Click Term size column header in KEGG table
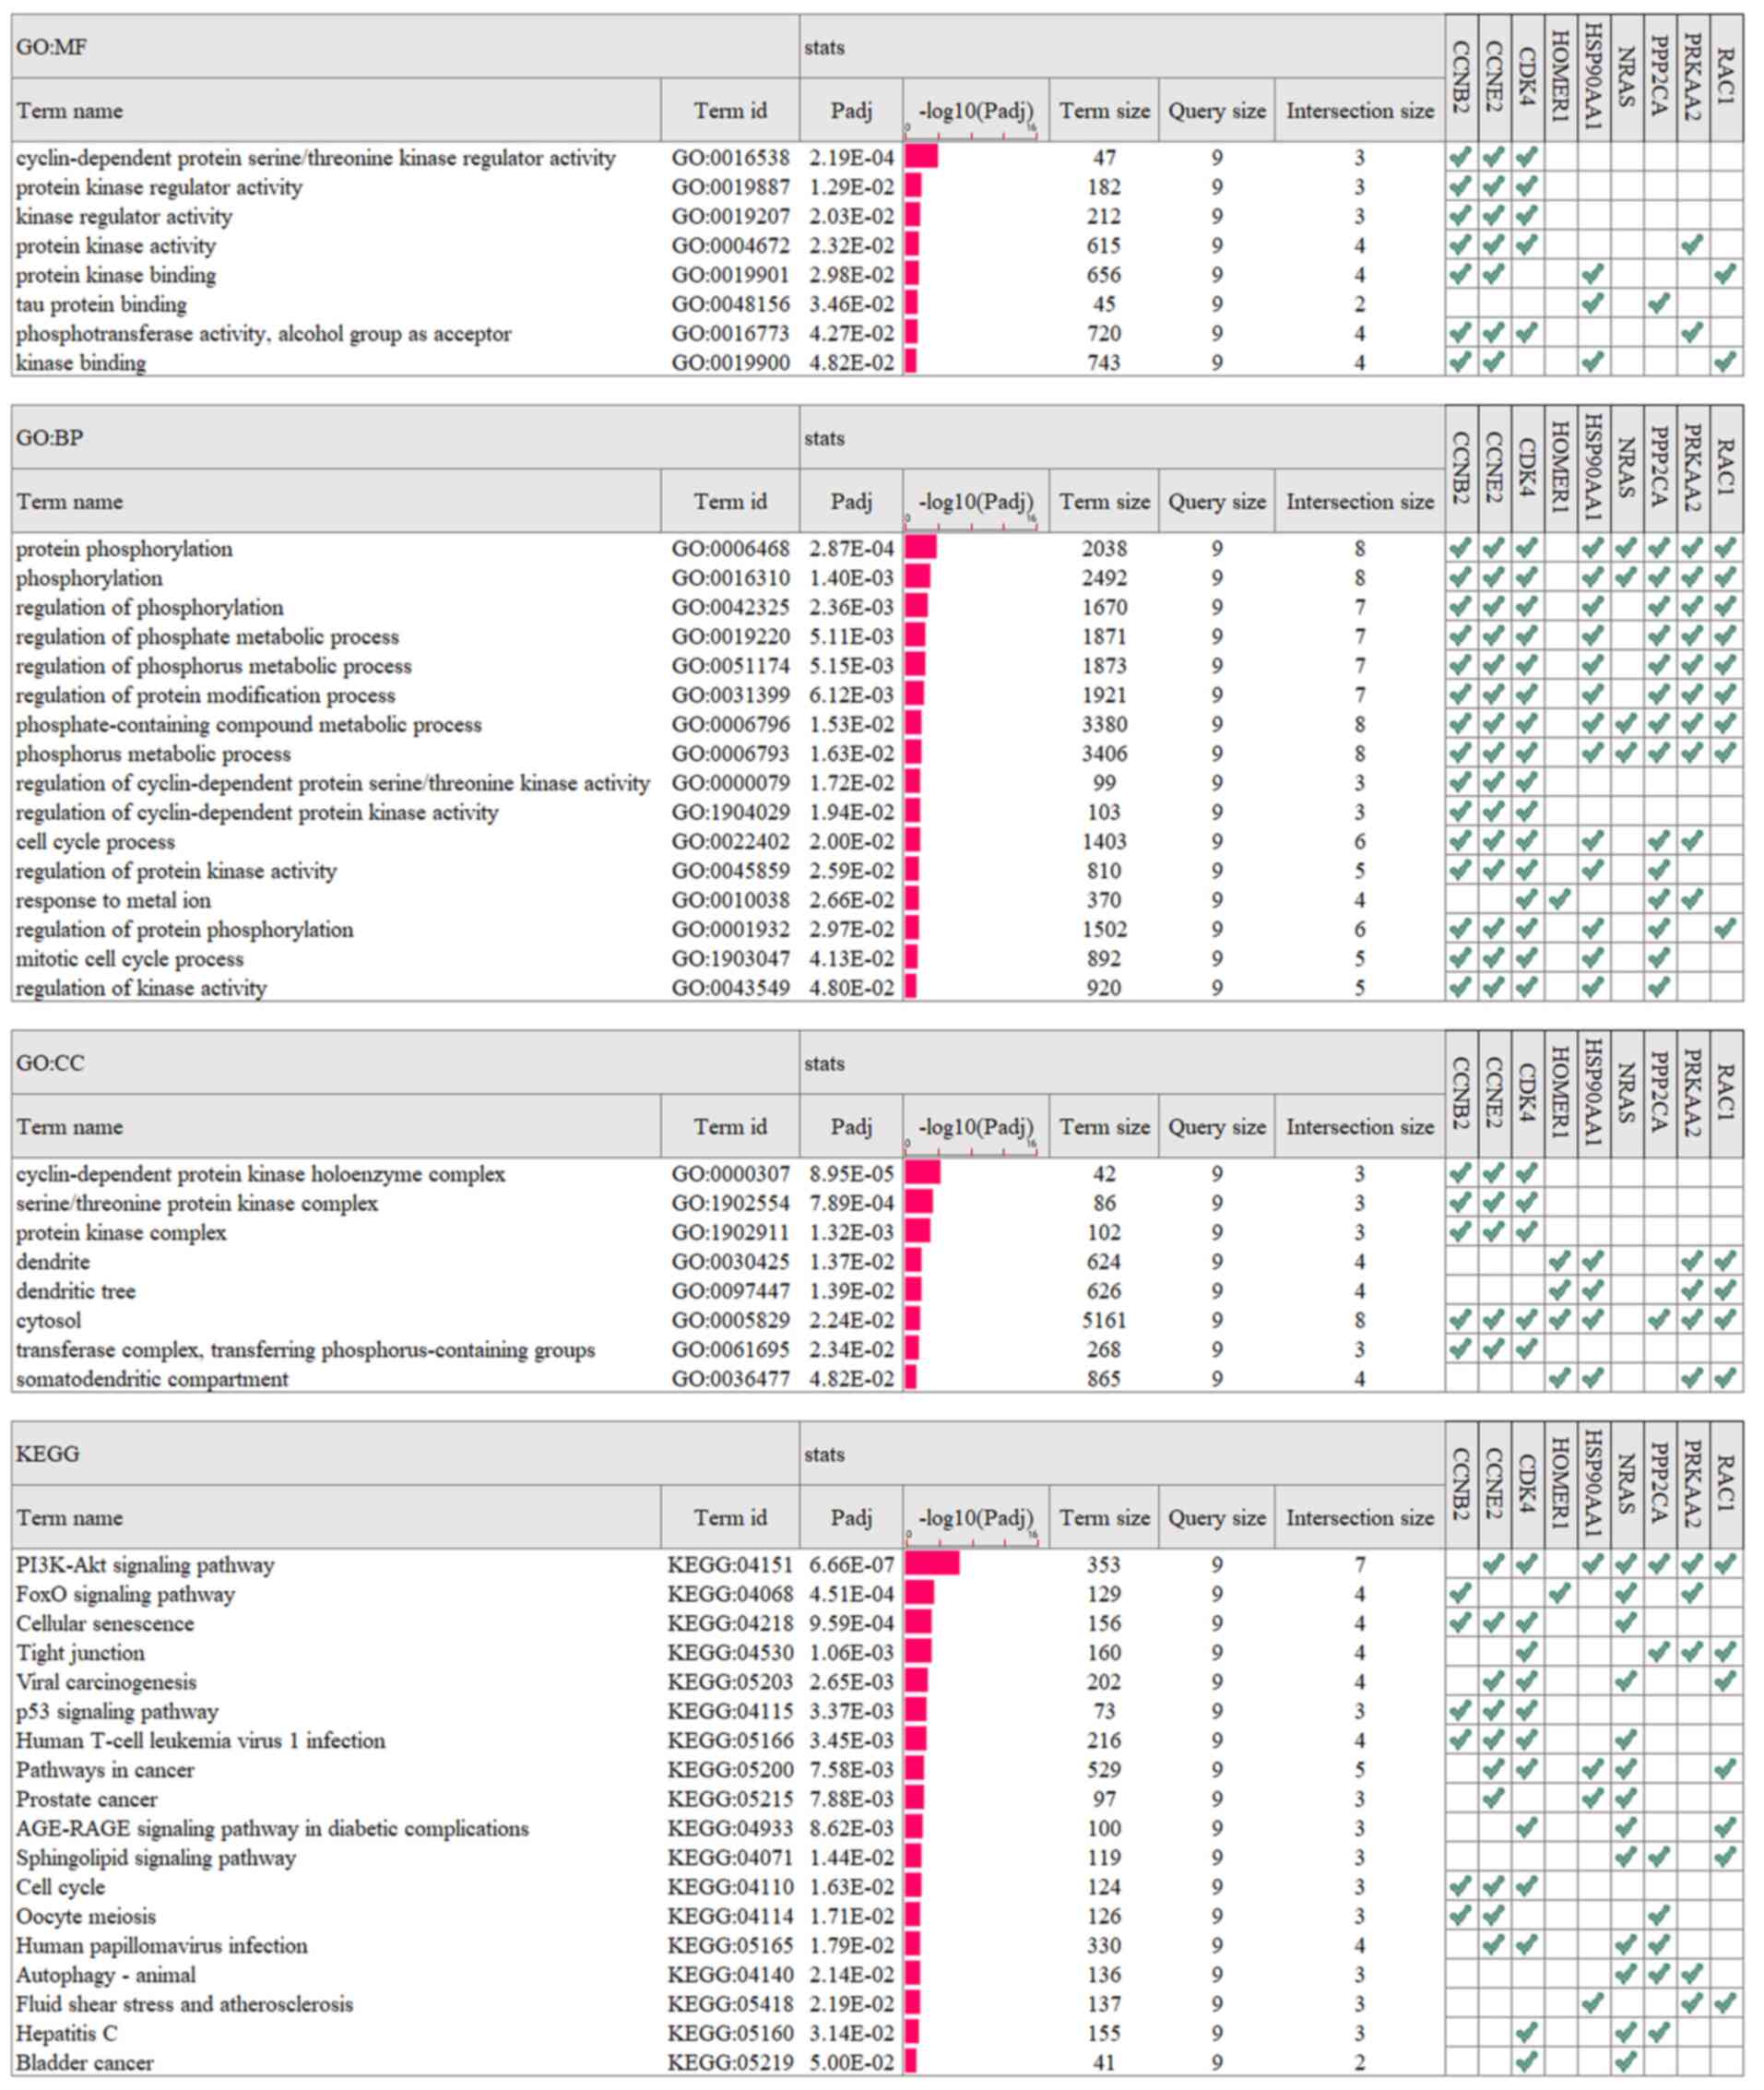This screenshot has height=2090, width=1764. coord(1104,1518)
